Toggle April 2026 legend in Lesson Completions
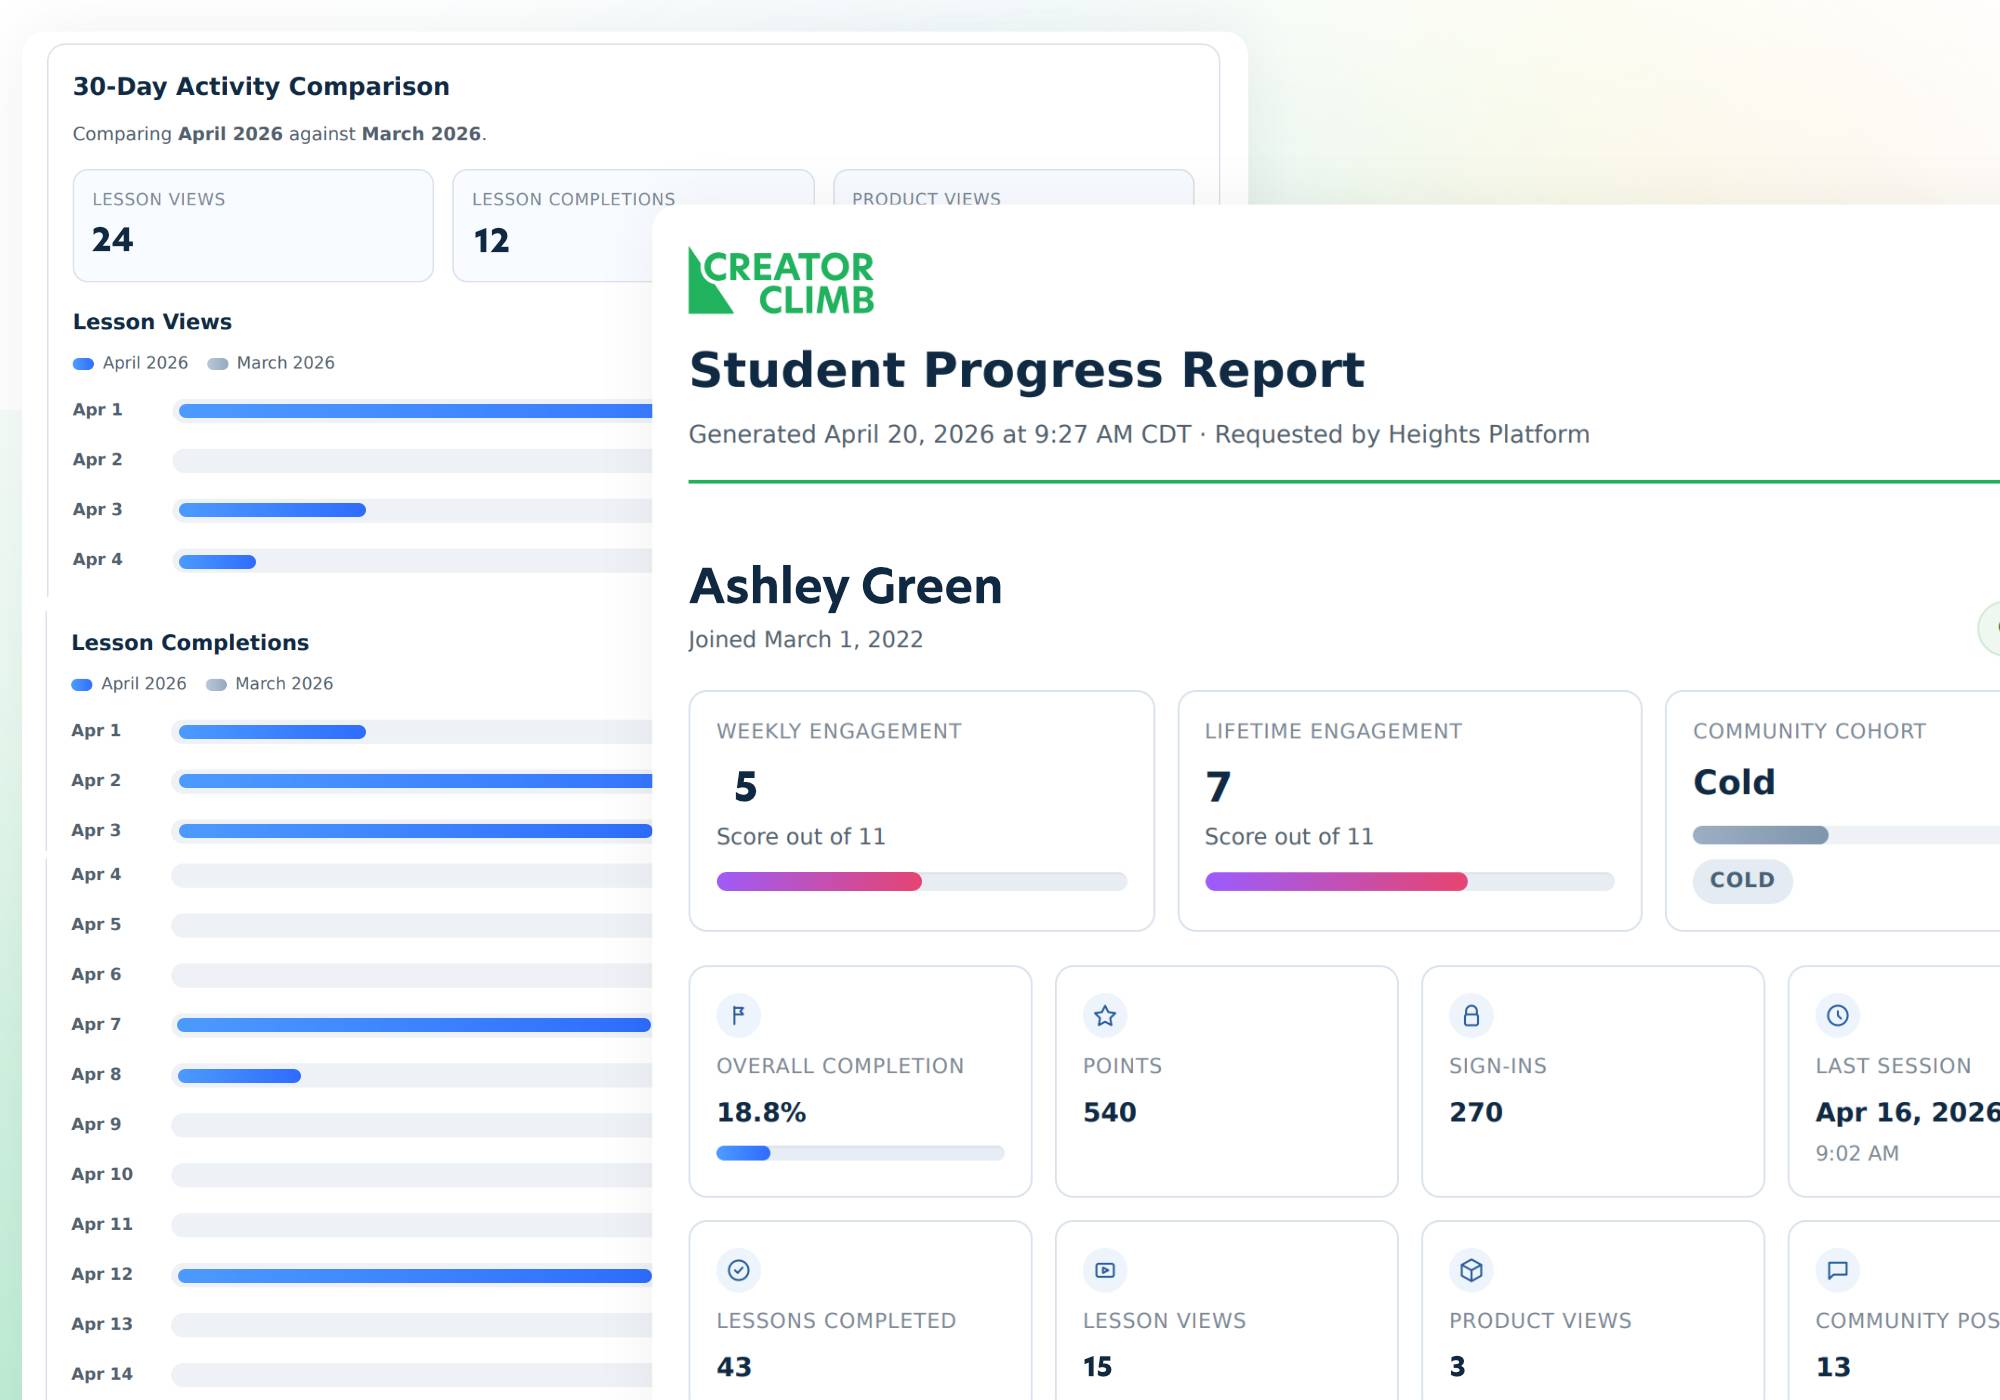The width and height of the screenshot is (2000, 1400). coord(129,684)
